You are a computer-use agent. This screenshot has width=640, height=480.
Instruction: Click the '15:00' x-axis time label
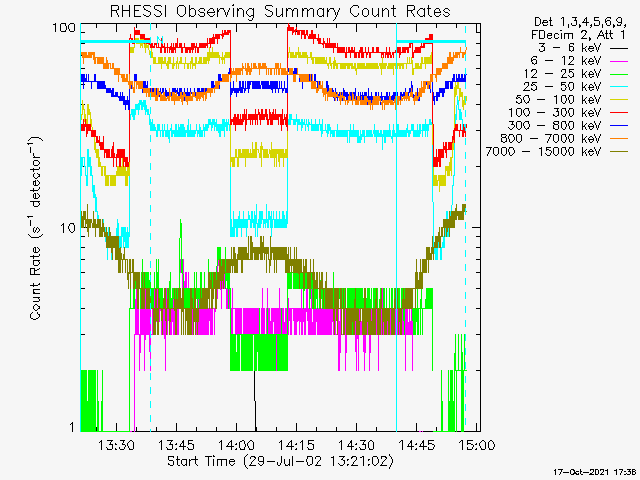(476, 444)
